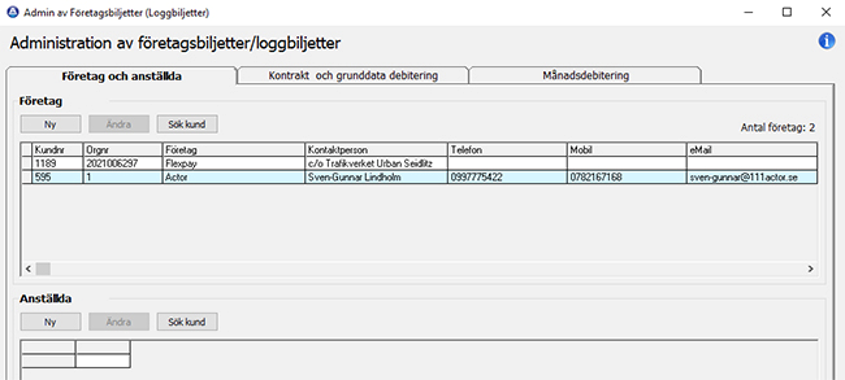Click the Kundnr column header

[x=58, y=150]
